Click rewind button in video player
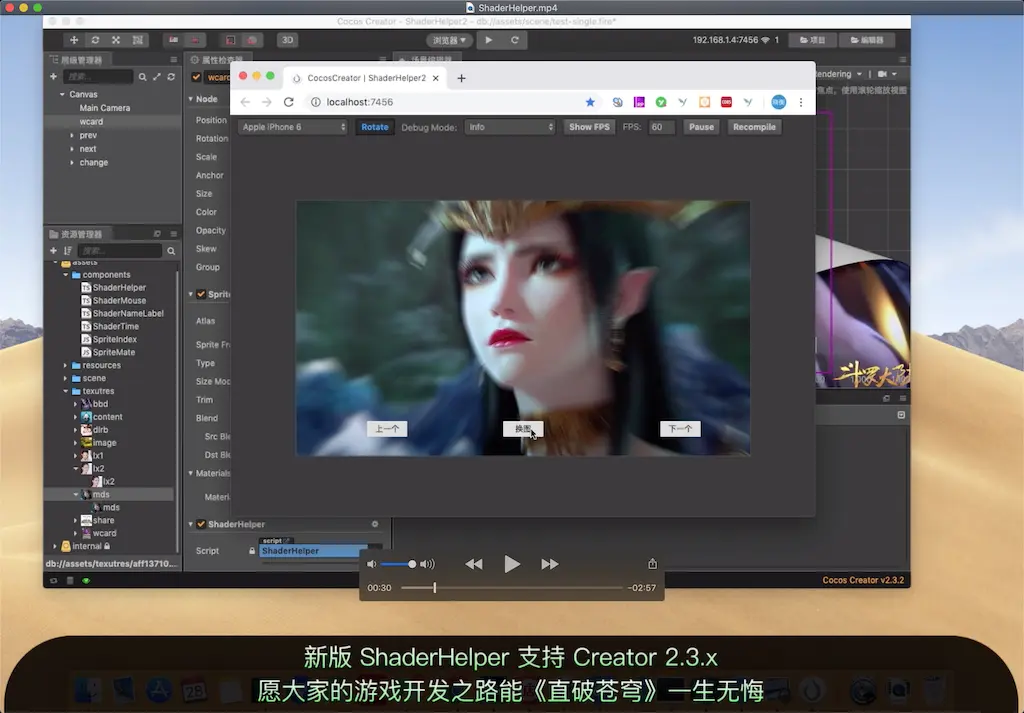 (474, 564)
